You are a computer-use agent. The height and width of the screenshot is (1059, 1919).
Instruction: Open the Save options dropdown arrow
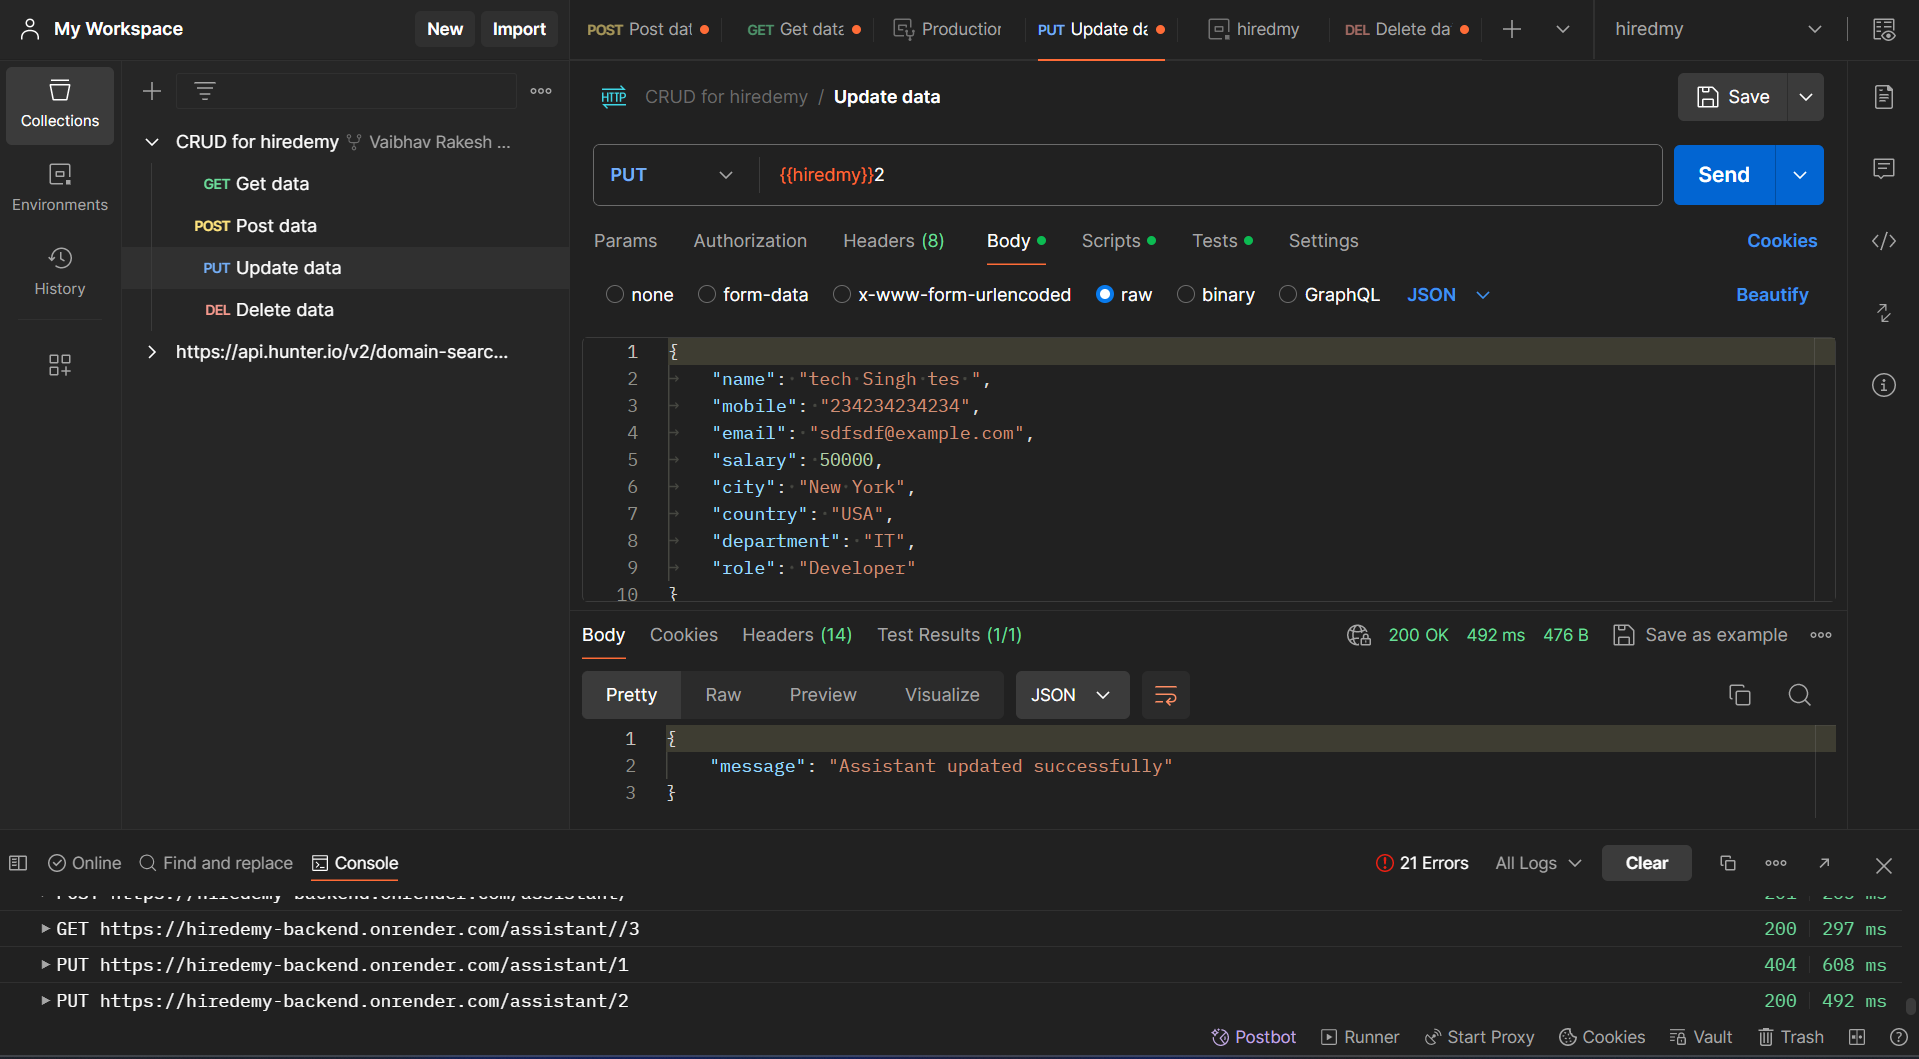click(x=1806, y=97)
